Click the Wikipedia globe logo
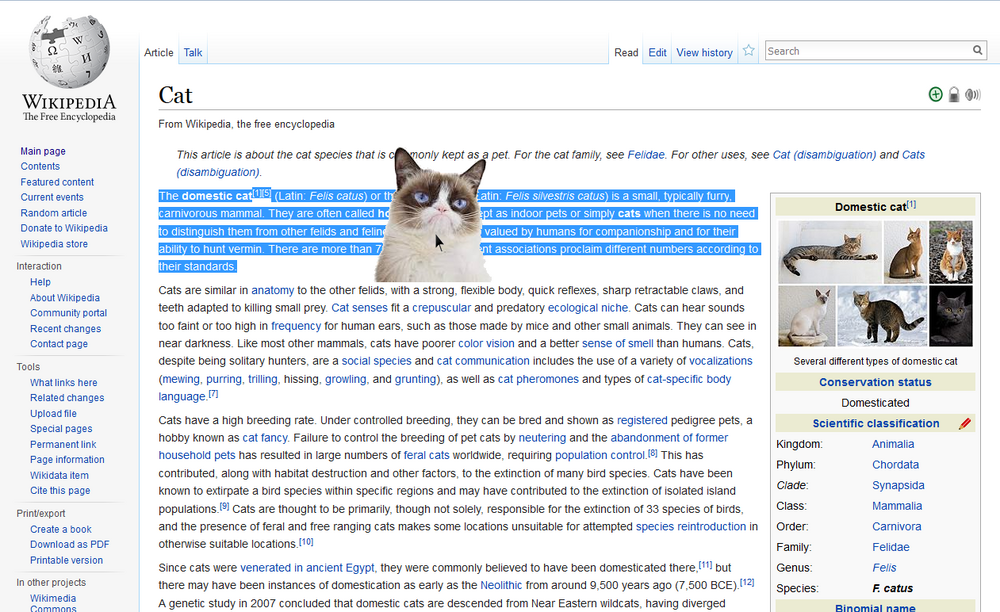 pos(69,51)
